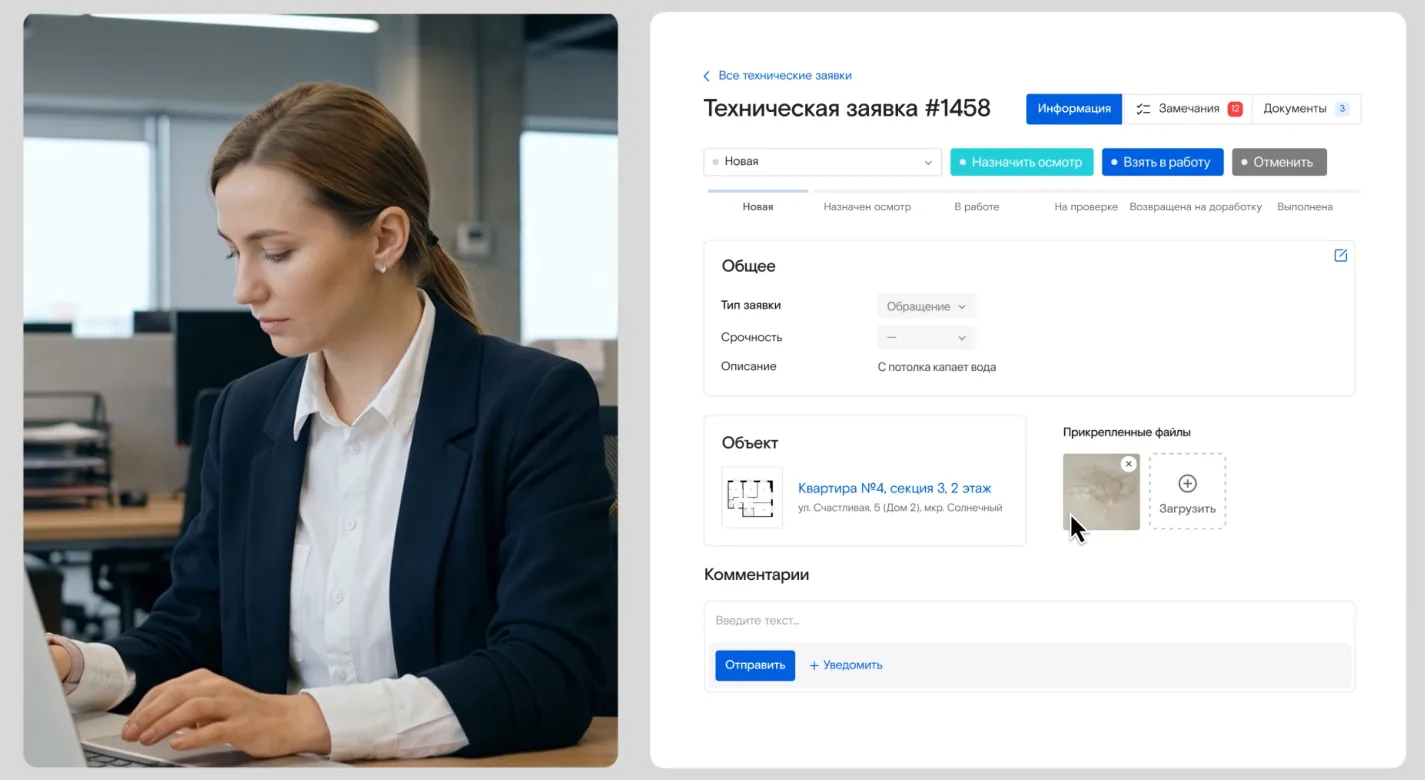Screen dimensions: 1425x780
Task: Open the Новая status dropdown
Action: pyautogui.click(x=822, y=162)
